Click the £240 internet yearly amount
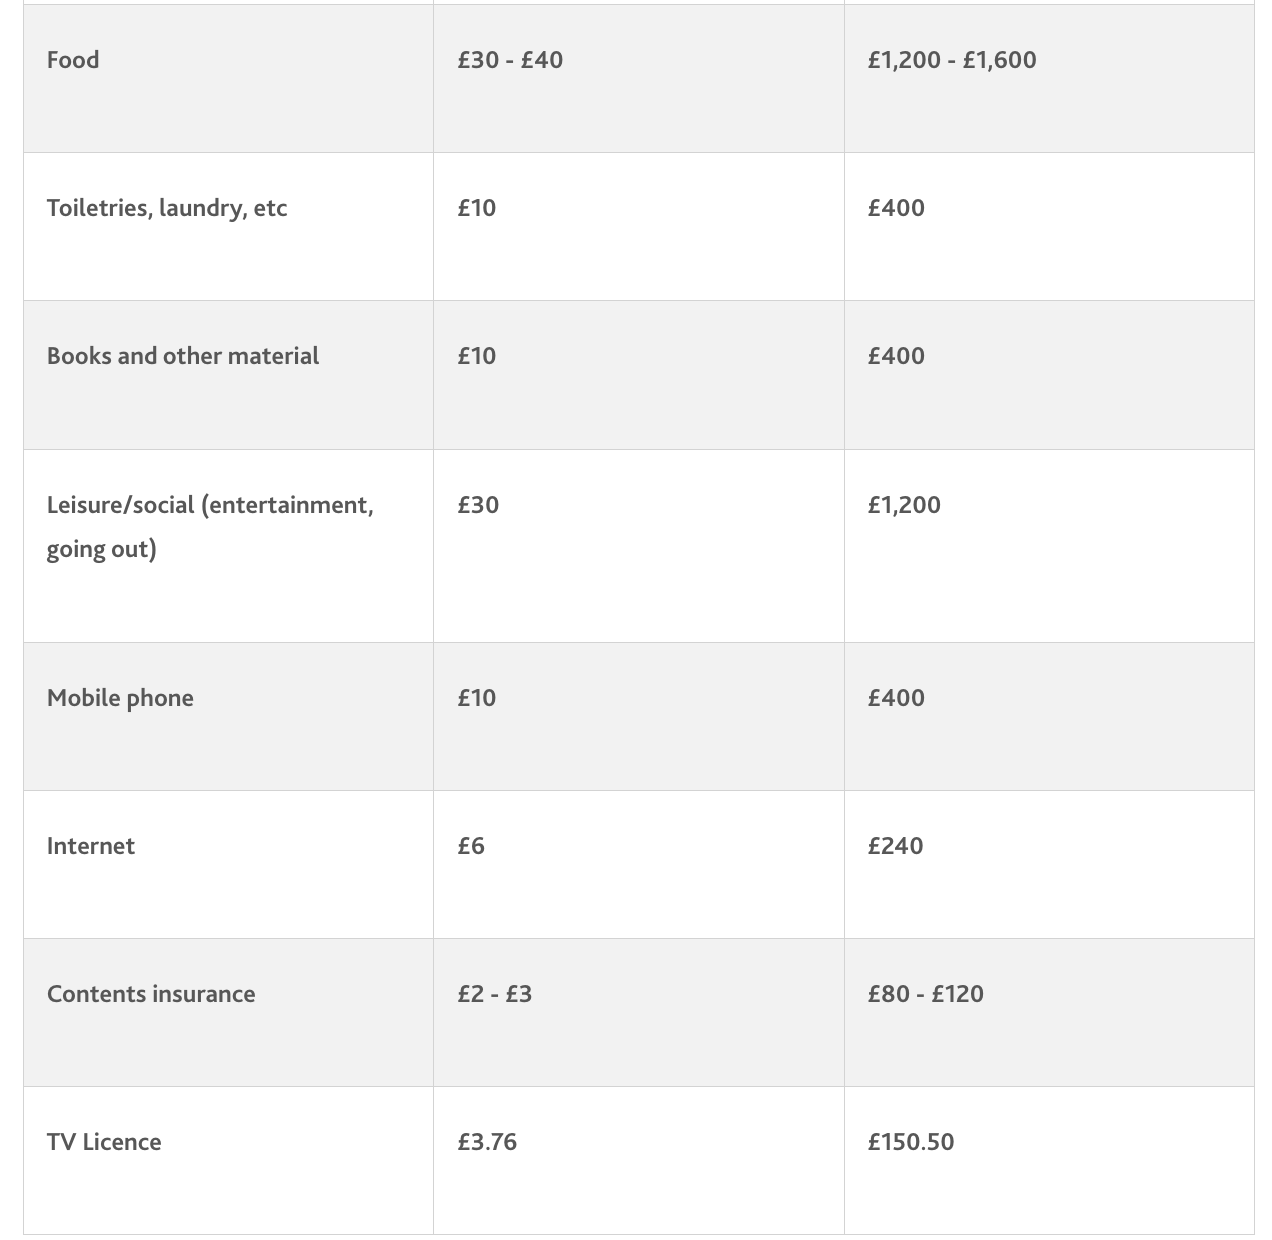Viewport: 1272px width, 1240px height. click(x=895, y=846)
